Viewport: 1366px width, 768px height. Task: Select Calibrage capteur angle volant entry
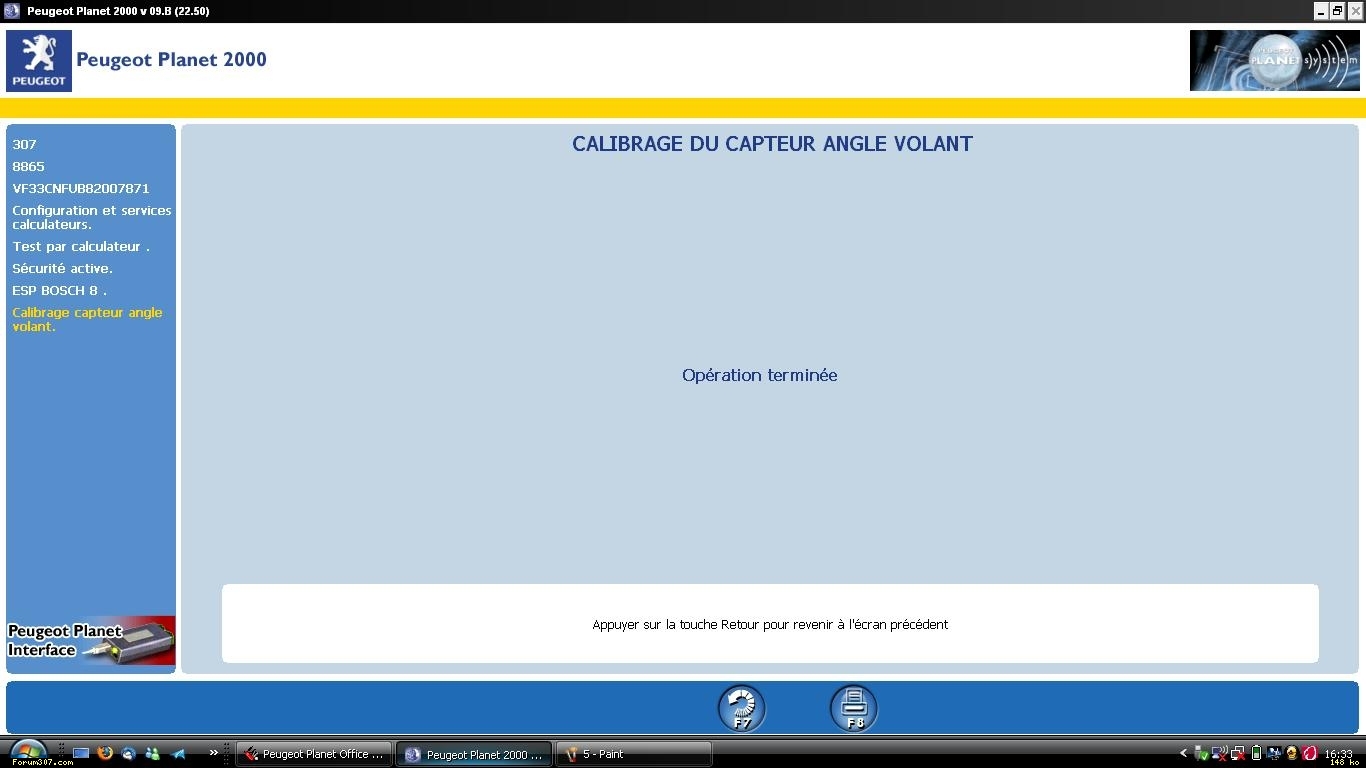point(87,319)
